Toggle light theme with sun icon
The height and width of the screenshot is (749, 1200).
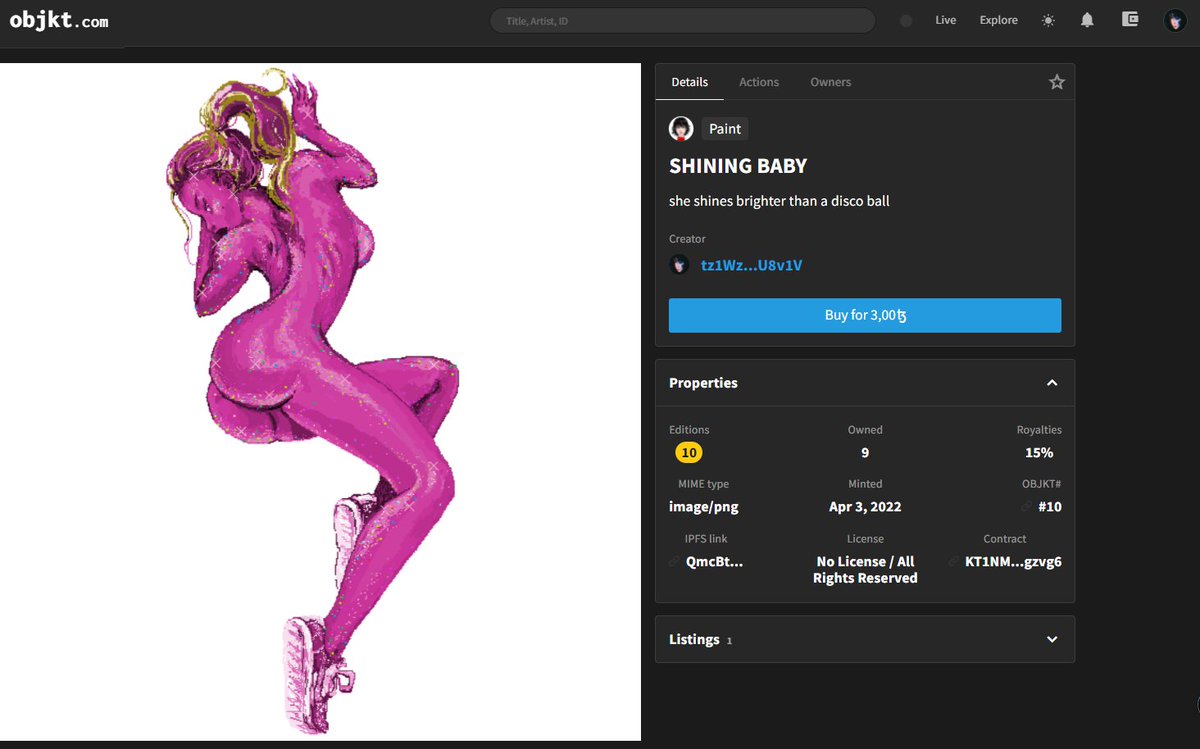1048,20
